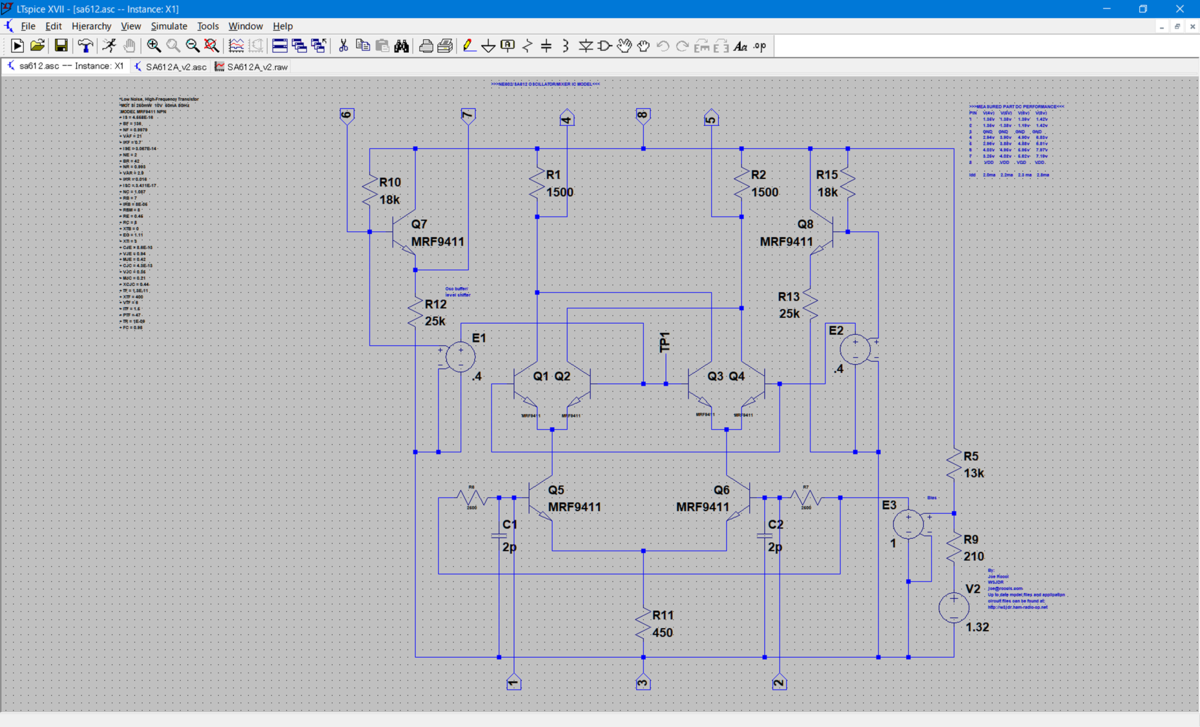The image size is (1200, 727).
Task: Open the find binoculars tool
Action: pos(402,46)
